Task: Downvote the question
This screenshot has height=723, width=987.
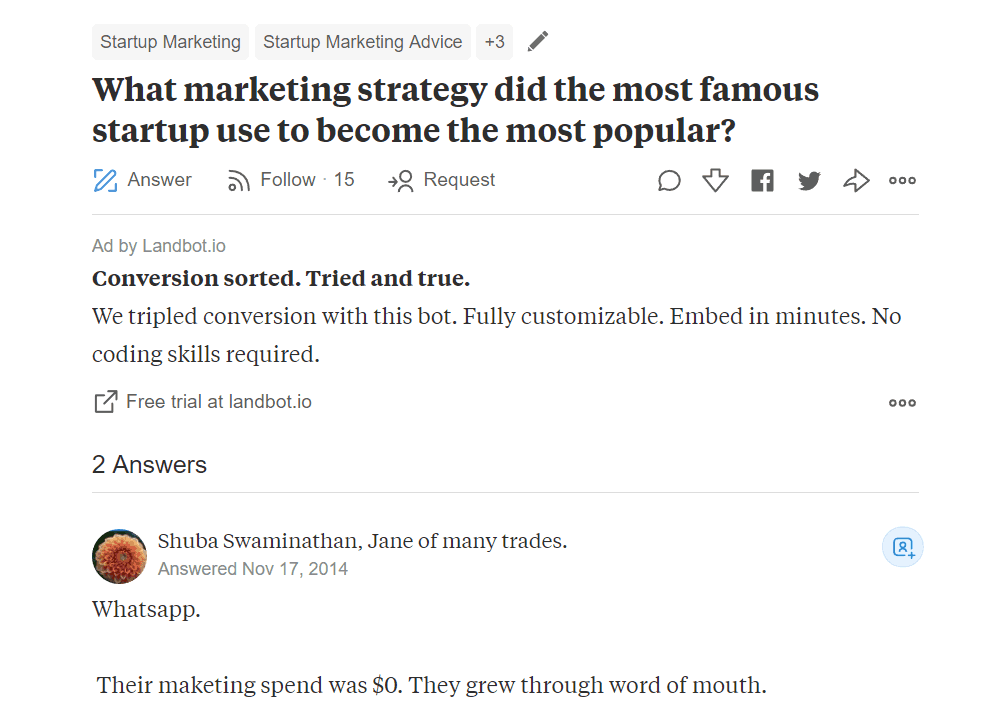Action: [715, 180]
